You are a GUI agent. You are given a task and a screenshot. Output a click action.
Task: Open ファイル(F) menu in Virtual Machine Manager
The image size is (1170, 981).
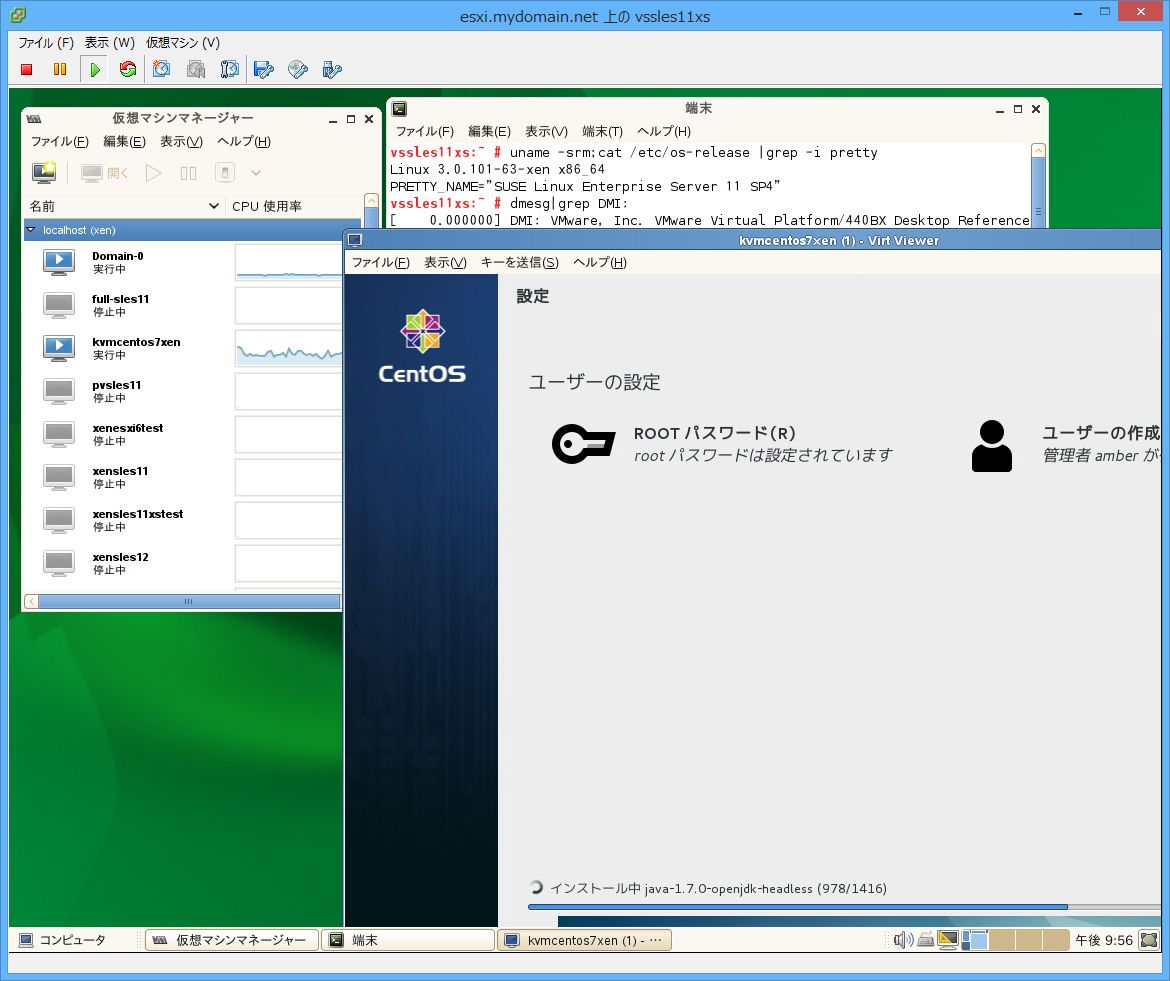point(60,142)
